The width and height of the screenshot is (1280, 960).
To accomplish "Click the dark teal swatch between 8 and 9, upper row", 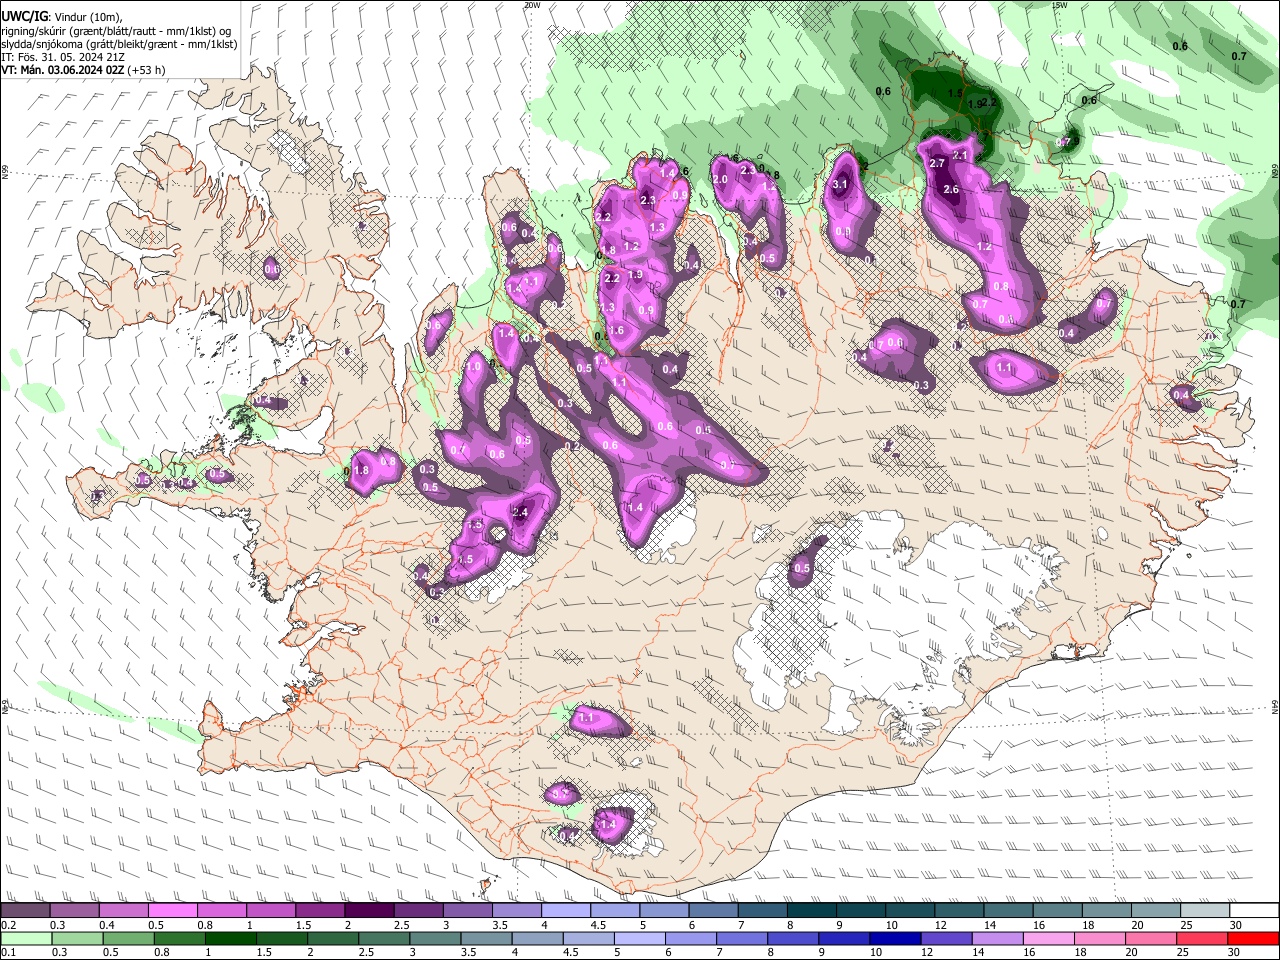I will [812, 911].
